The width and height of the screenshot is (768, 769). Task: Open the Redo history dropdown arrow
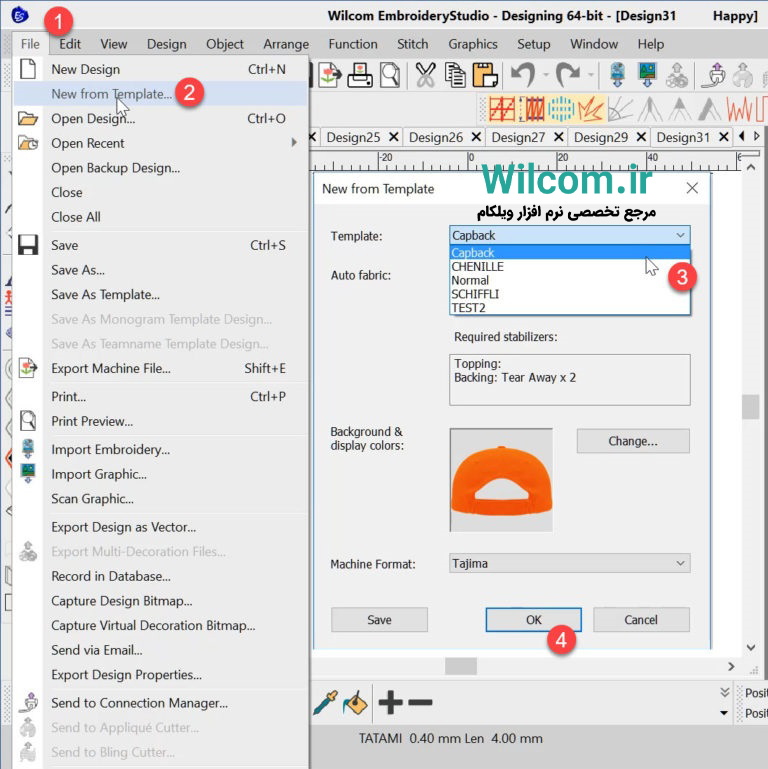(x=591, y=75)
